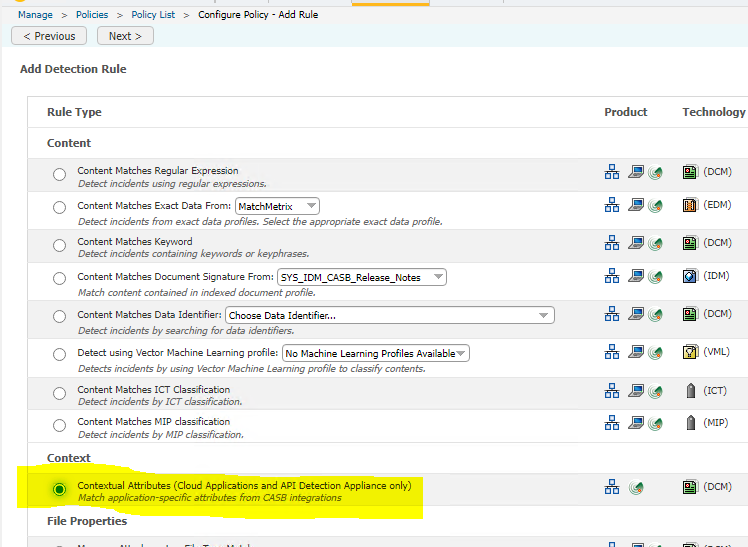Open the No Machine Learning Profiles Available dropdown
This screenshot has height=547, width=748.
coord(375,353)
